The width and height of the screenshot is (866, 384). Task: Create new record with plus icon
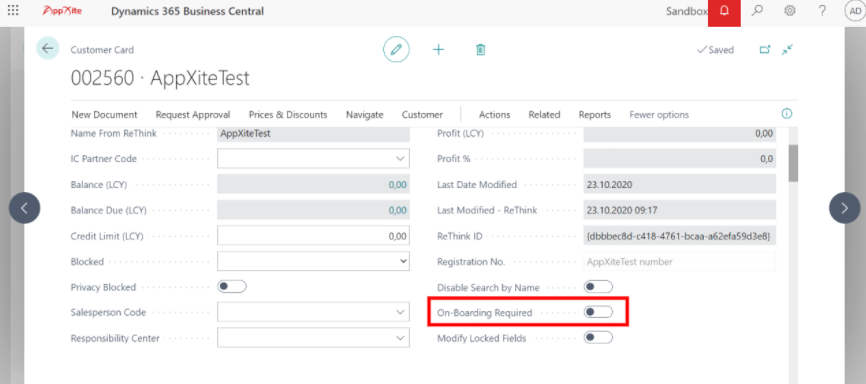[438, 50]
